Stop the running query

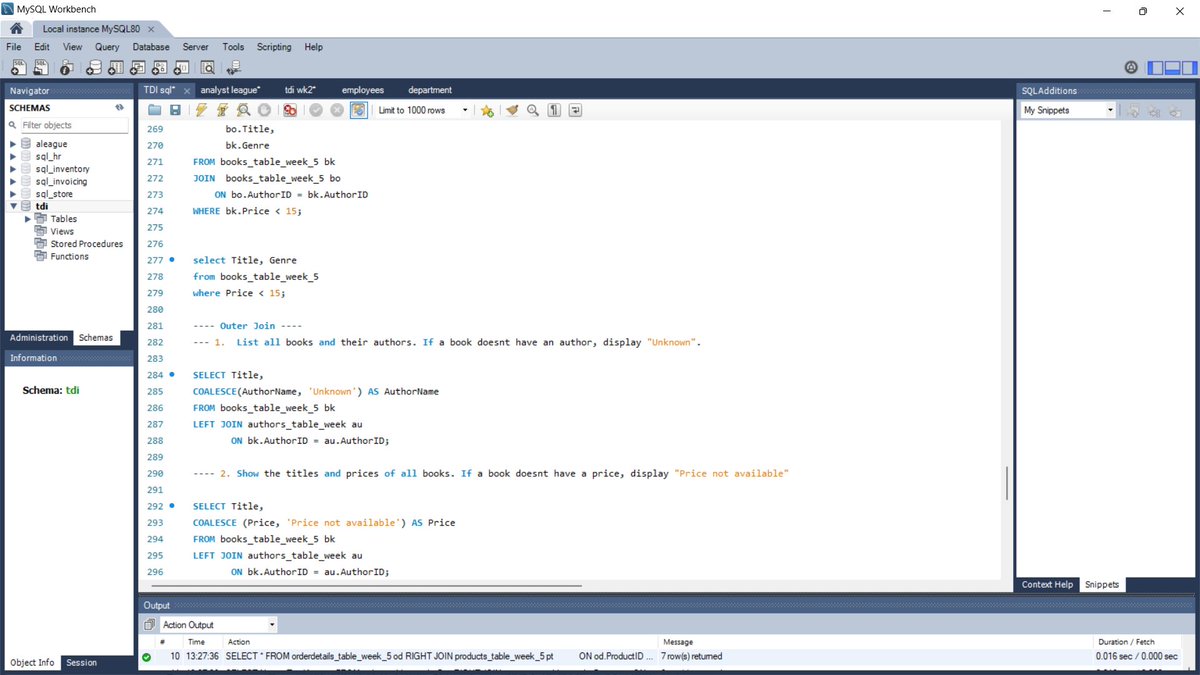coord(264,110)
